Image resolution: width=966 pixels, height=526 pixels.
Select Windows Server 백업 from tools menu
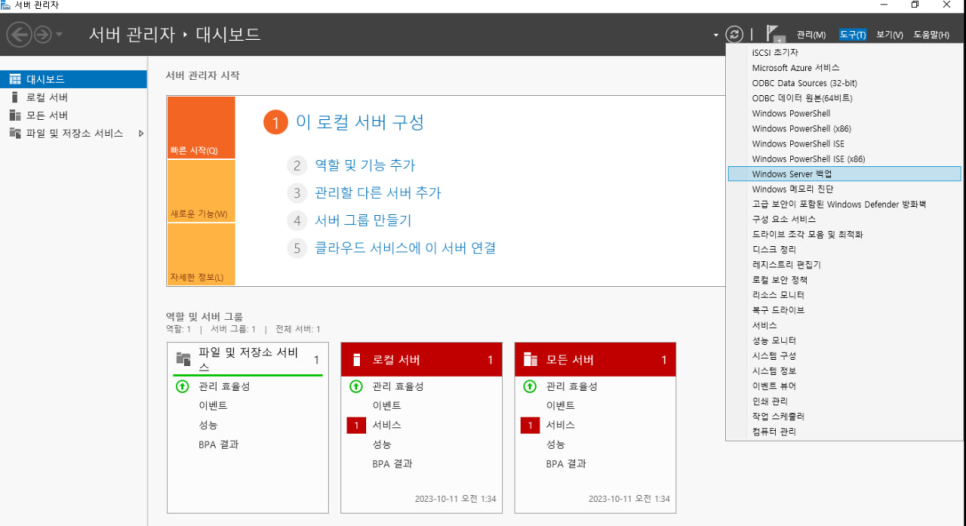tap(792, 174)
